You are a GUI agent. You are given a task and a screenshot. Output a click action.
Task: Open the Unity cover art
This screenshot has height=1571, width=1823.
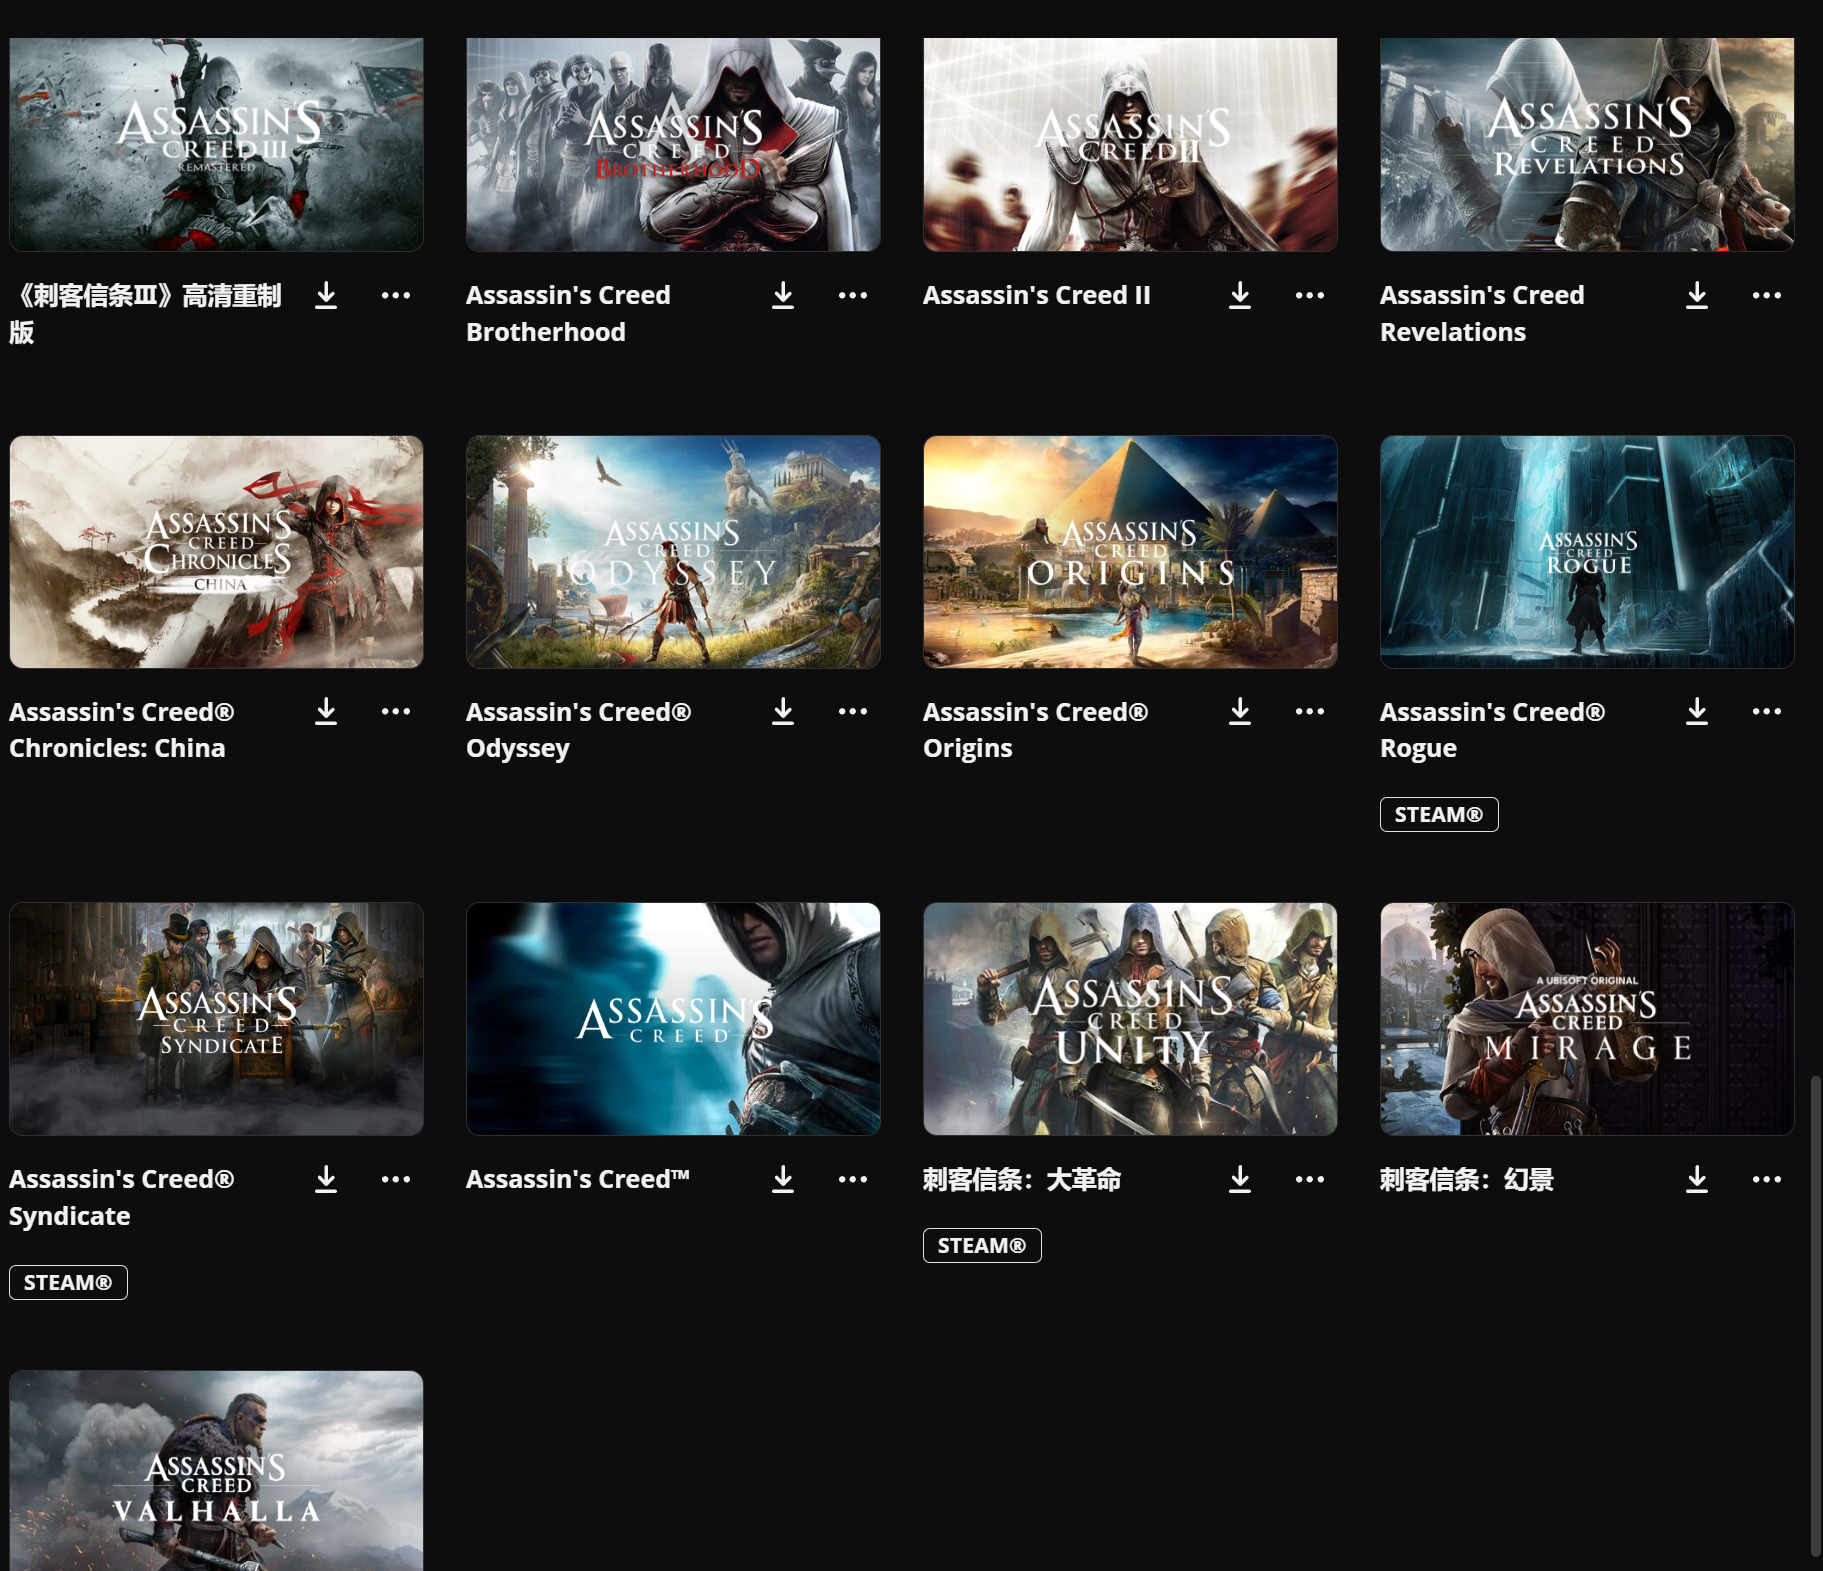click(x=1130, y=1019)
